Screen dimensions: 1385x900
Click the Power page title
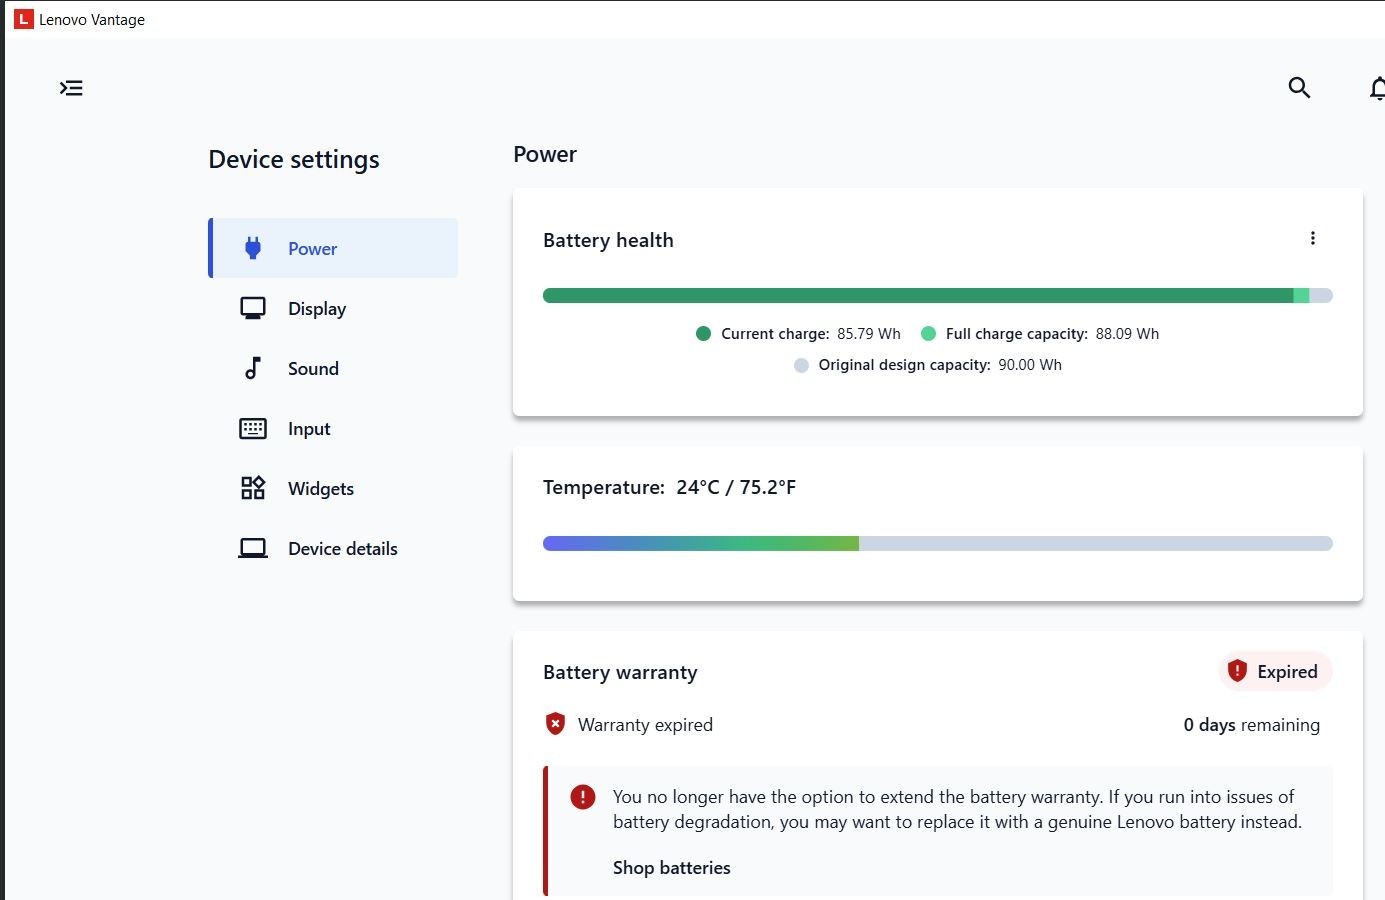point(545,154)
